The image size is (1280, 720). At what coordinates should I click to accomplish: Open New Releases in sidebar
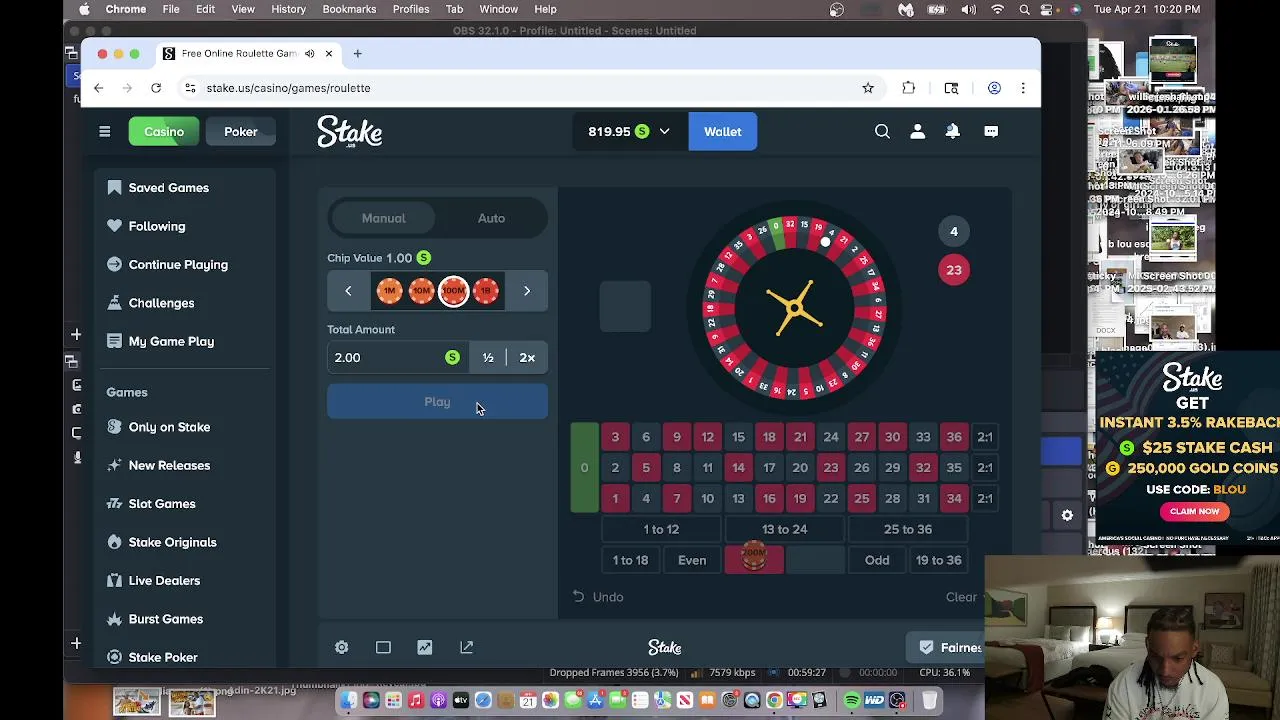pyautogui.click(x=169, y=465)
